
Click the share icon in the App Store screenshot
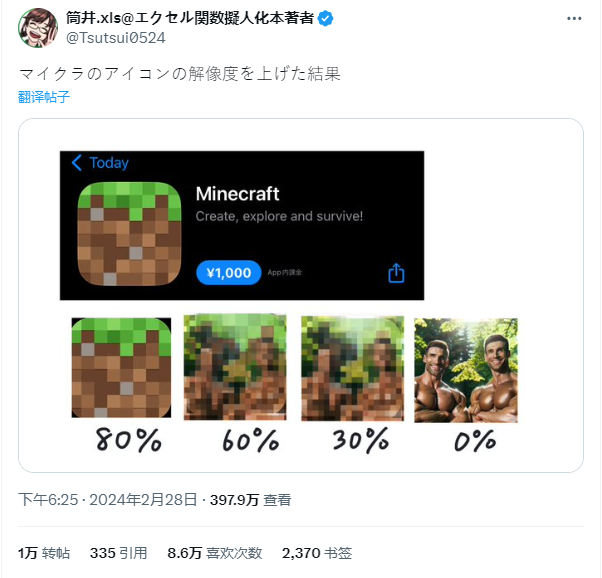pos(396,273)
